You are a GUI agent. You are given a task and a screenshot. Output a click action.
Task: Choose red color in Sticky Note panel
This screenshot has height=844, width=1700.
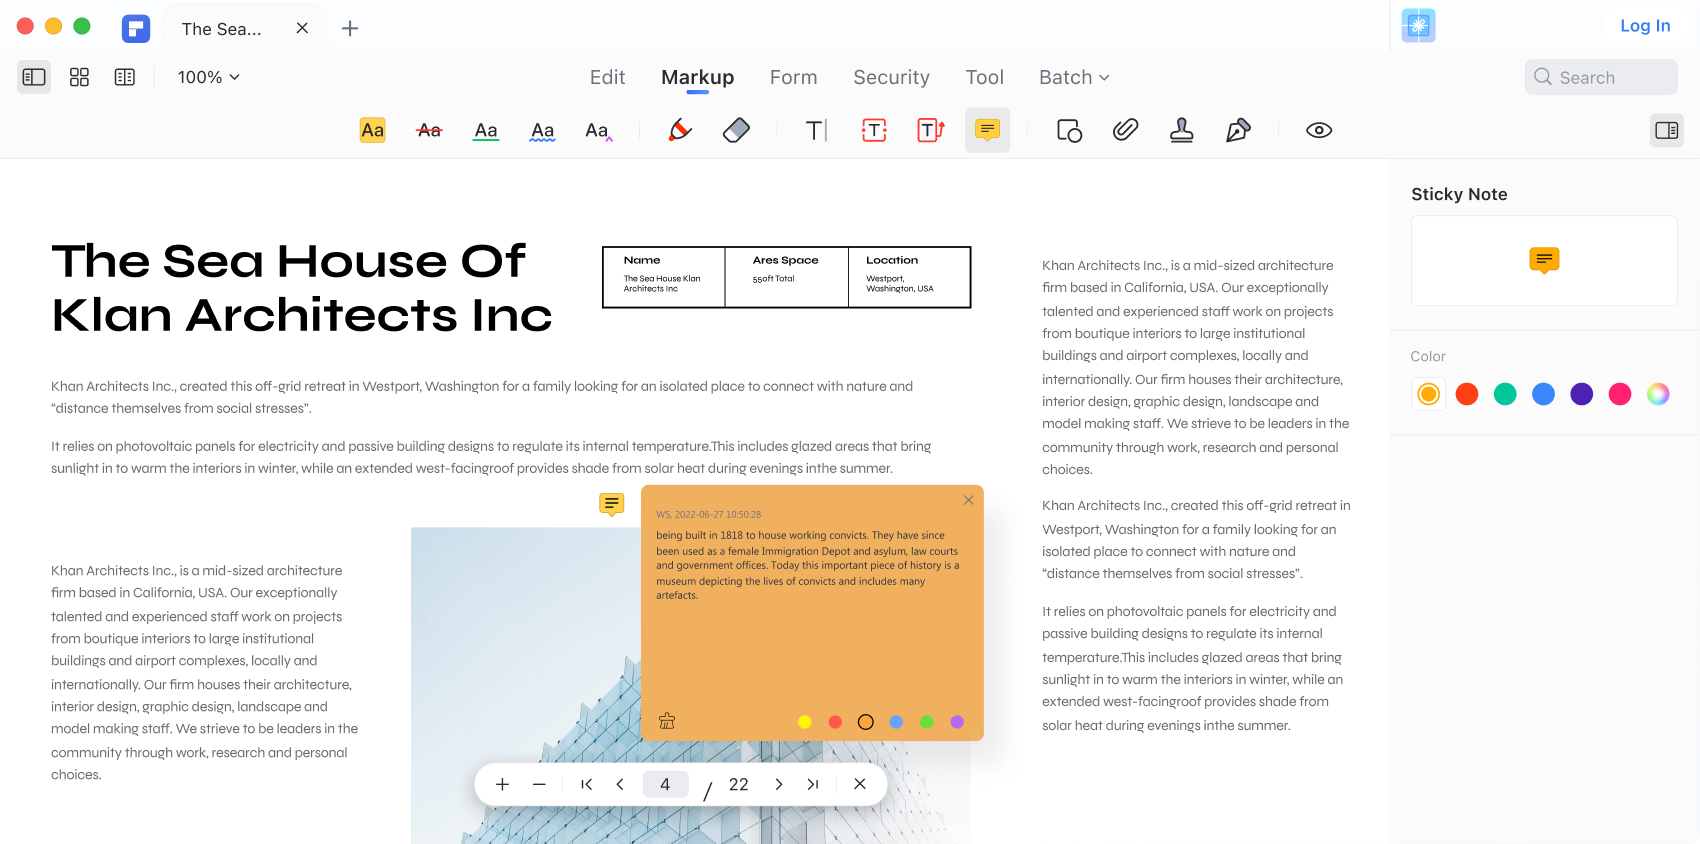tap(1467, 394)
